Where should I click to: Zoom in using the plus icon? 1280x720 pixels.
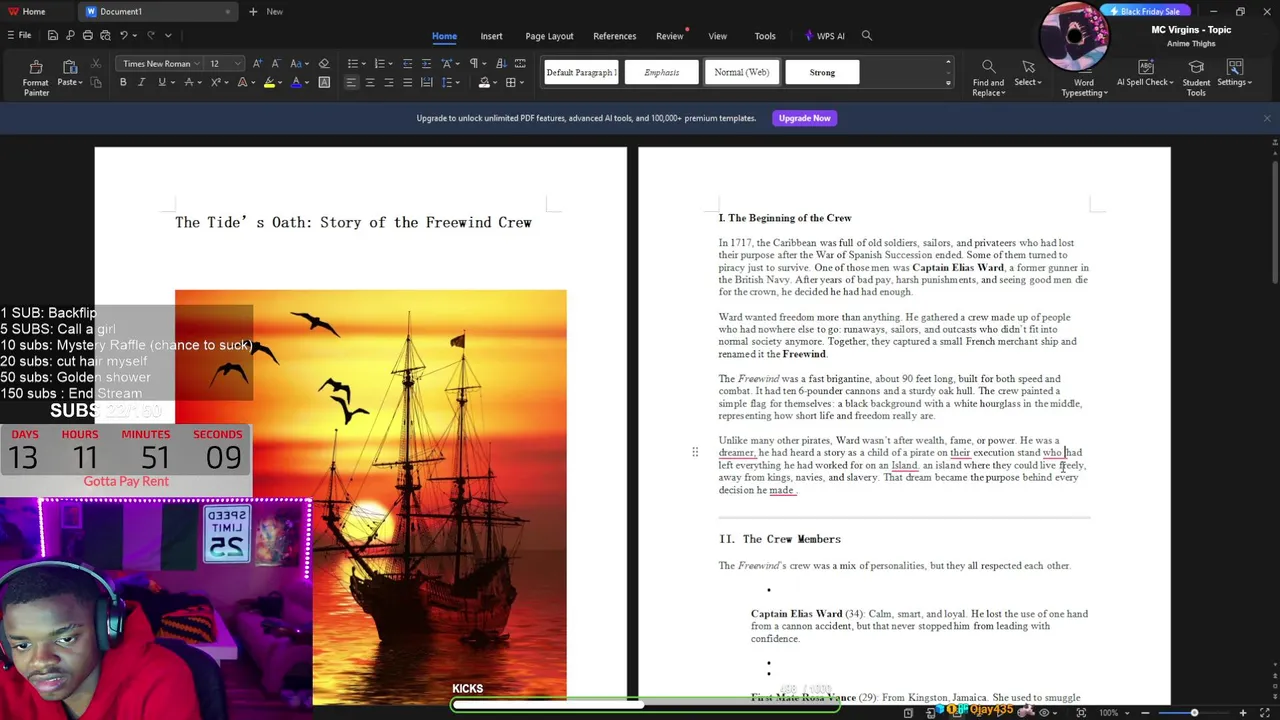pos(1243,713)
